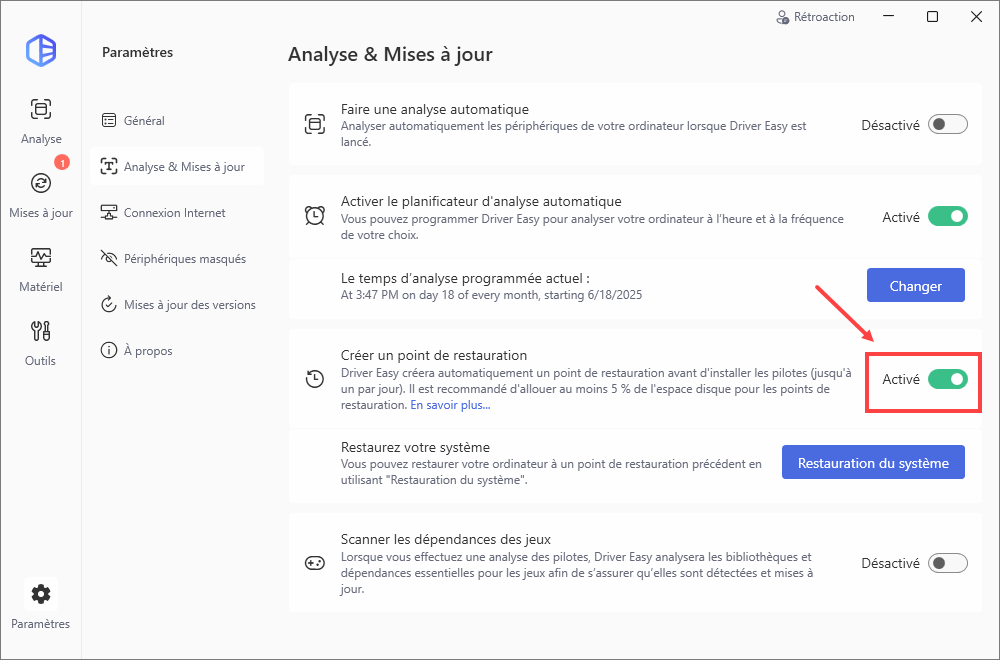Click the red update notification badge

click(x=62, y=163)
